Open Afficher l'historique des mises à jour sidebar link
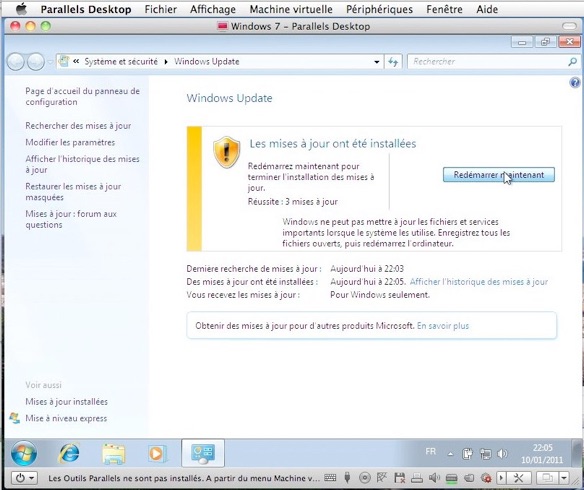 coord(82,164)
